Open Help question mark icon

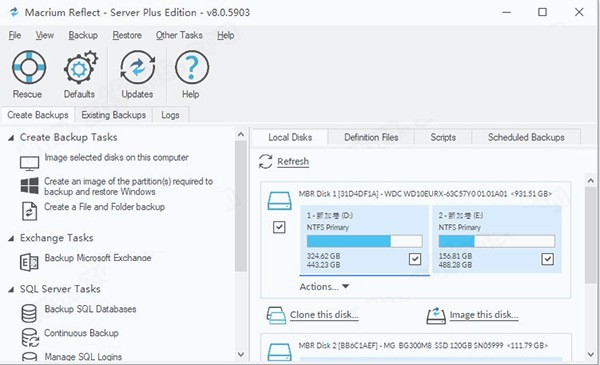click(x=192, y=67)
